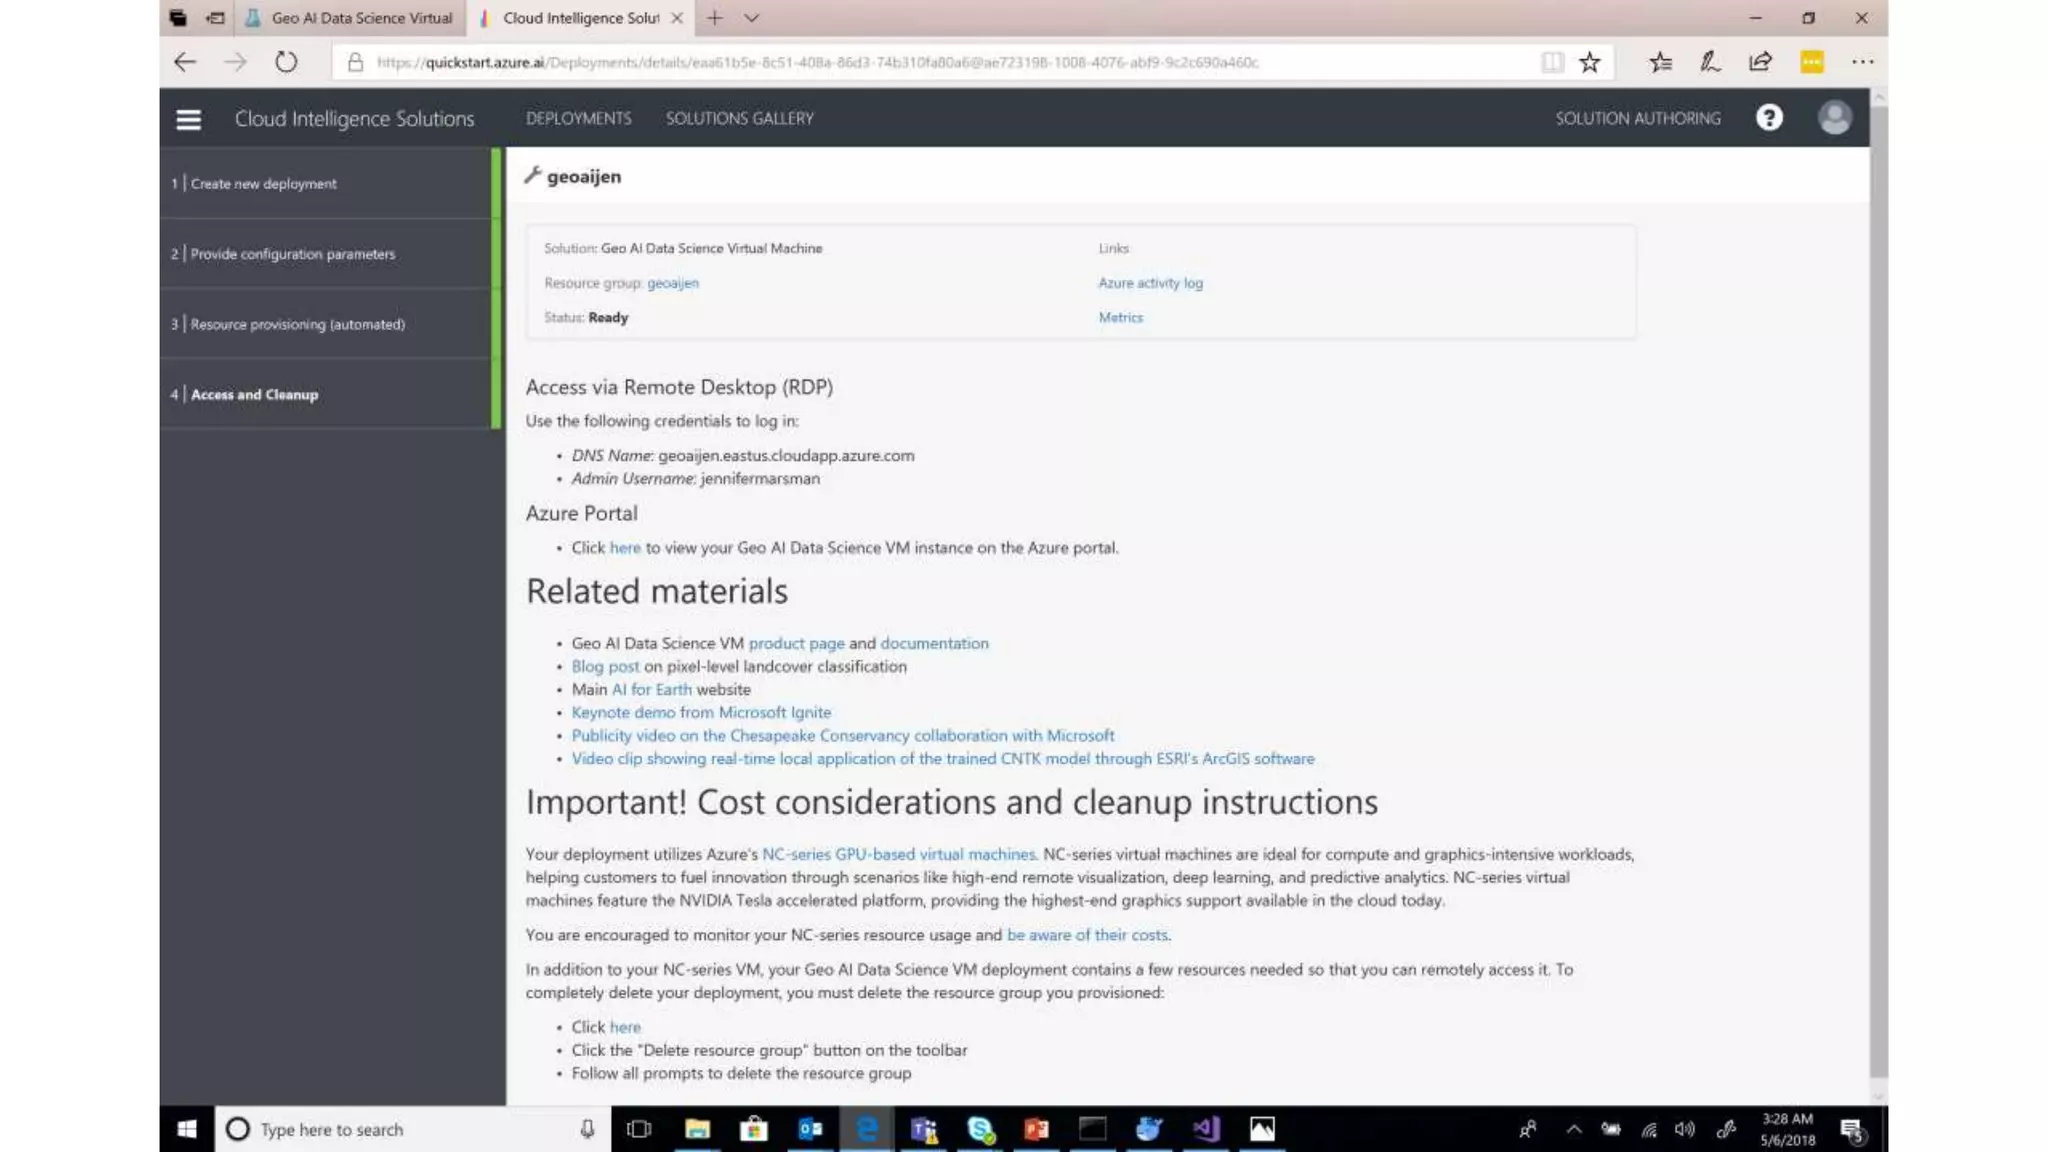Click the help question mark icon
The image size is (2048, 1152).
pyautogui.click(x=1769, y=118)
